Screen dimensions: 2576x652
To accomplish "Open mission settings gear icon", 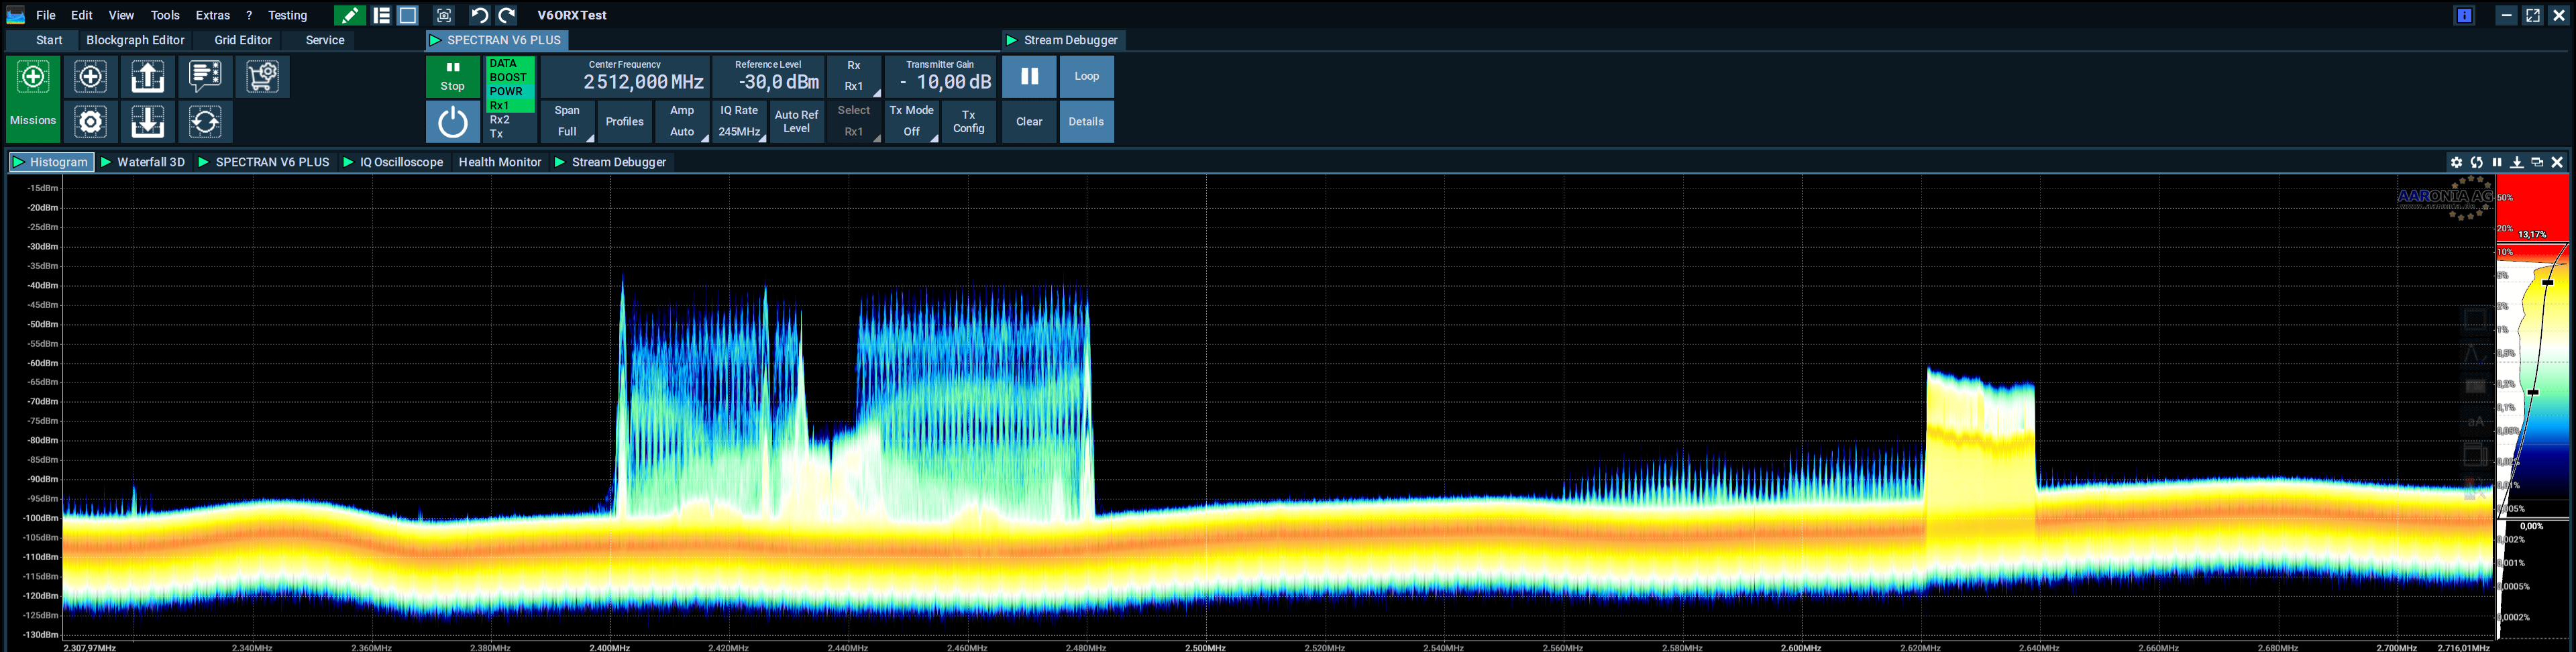I will [x=91, y=122].
